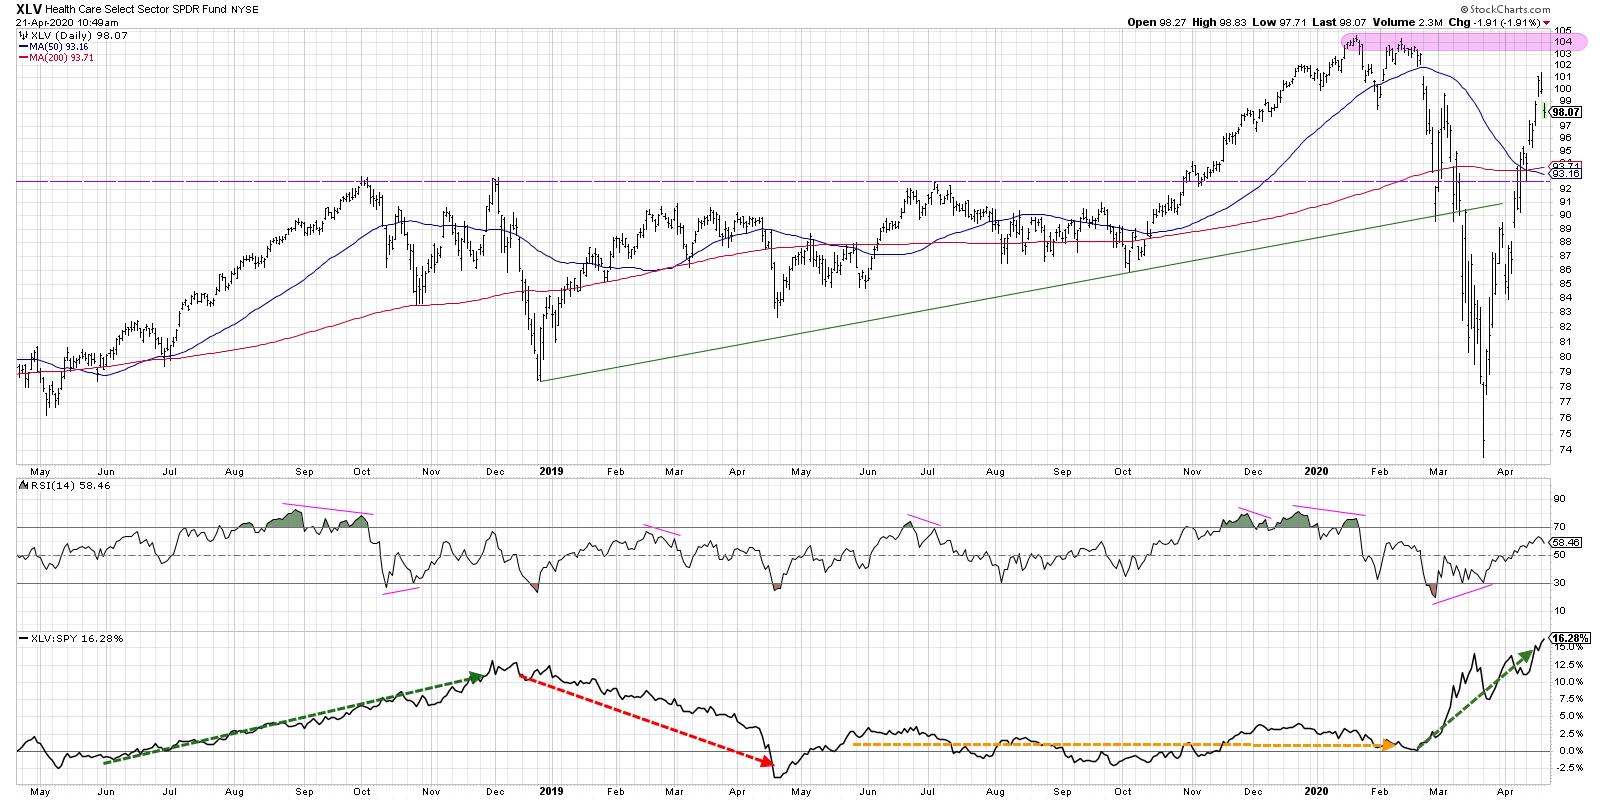1600x800 pixels.
Task: Click the 16.28% relative strength axis tag
Action: click(1568, 637)
